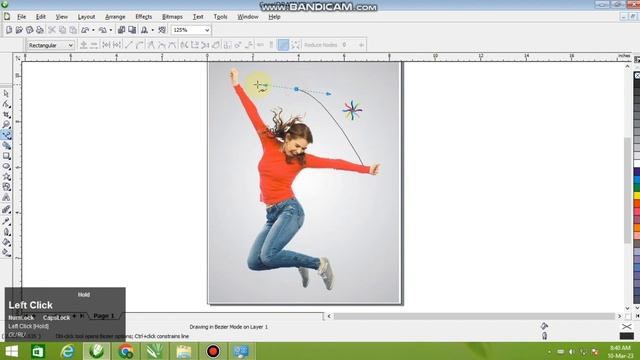Select the Bezier curve tool in toolbox
640x360 pixels.
pyautogui.click(x=6, y=135)
